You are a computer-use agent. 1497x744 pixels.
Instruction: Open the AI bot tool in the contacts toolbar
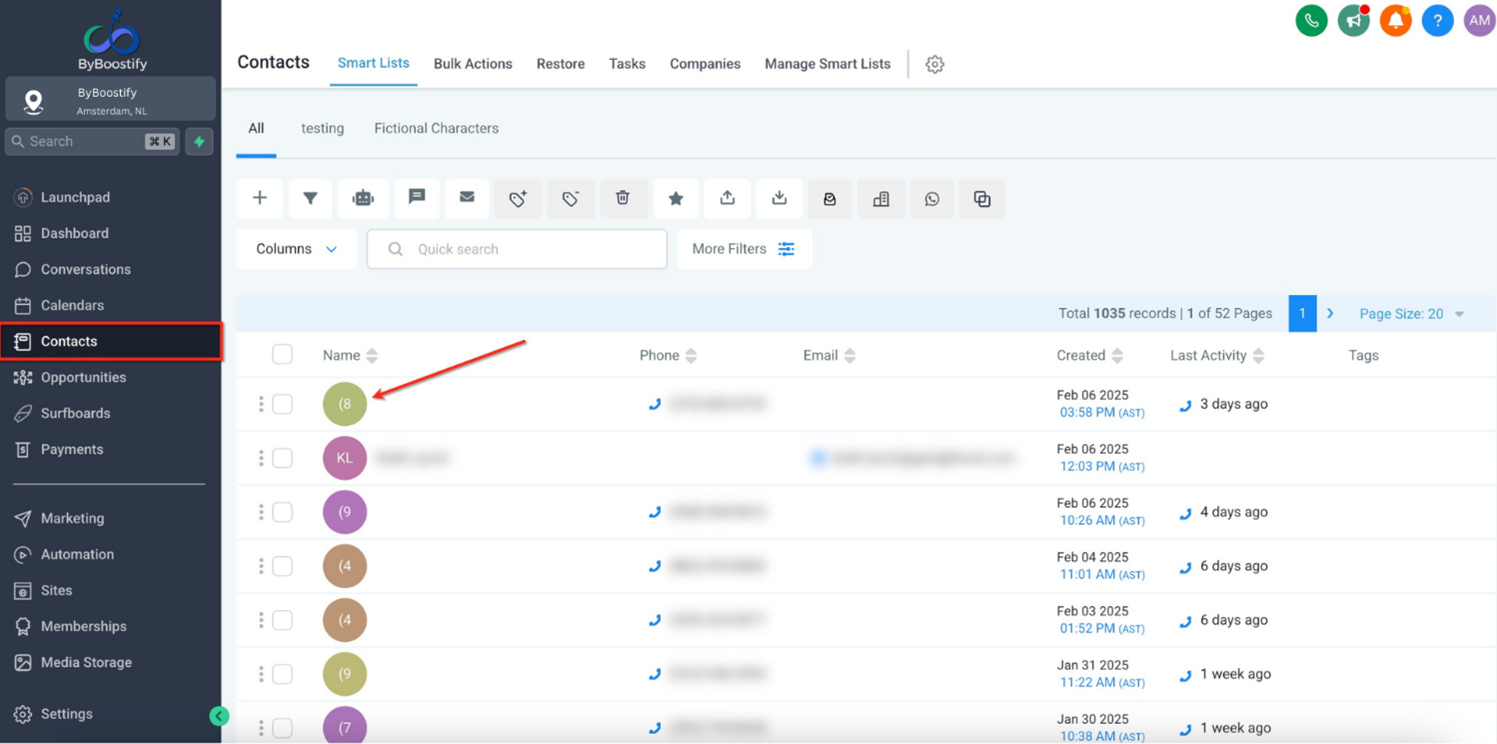[x=363, y=198]
